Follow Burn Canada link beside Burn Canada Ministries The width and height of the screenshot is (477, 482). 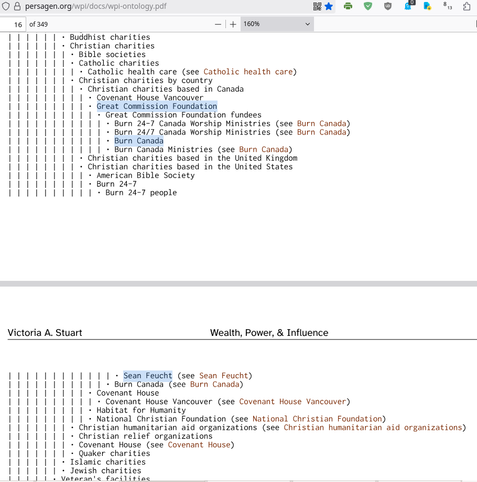[x=263, y=149]
